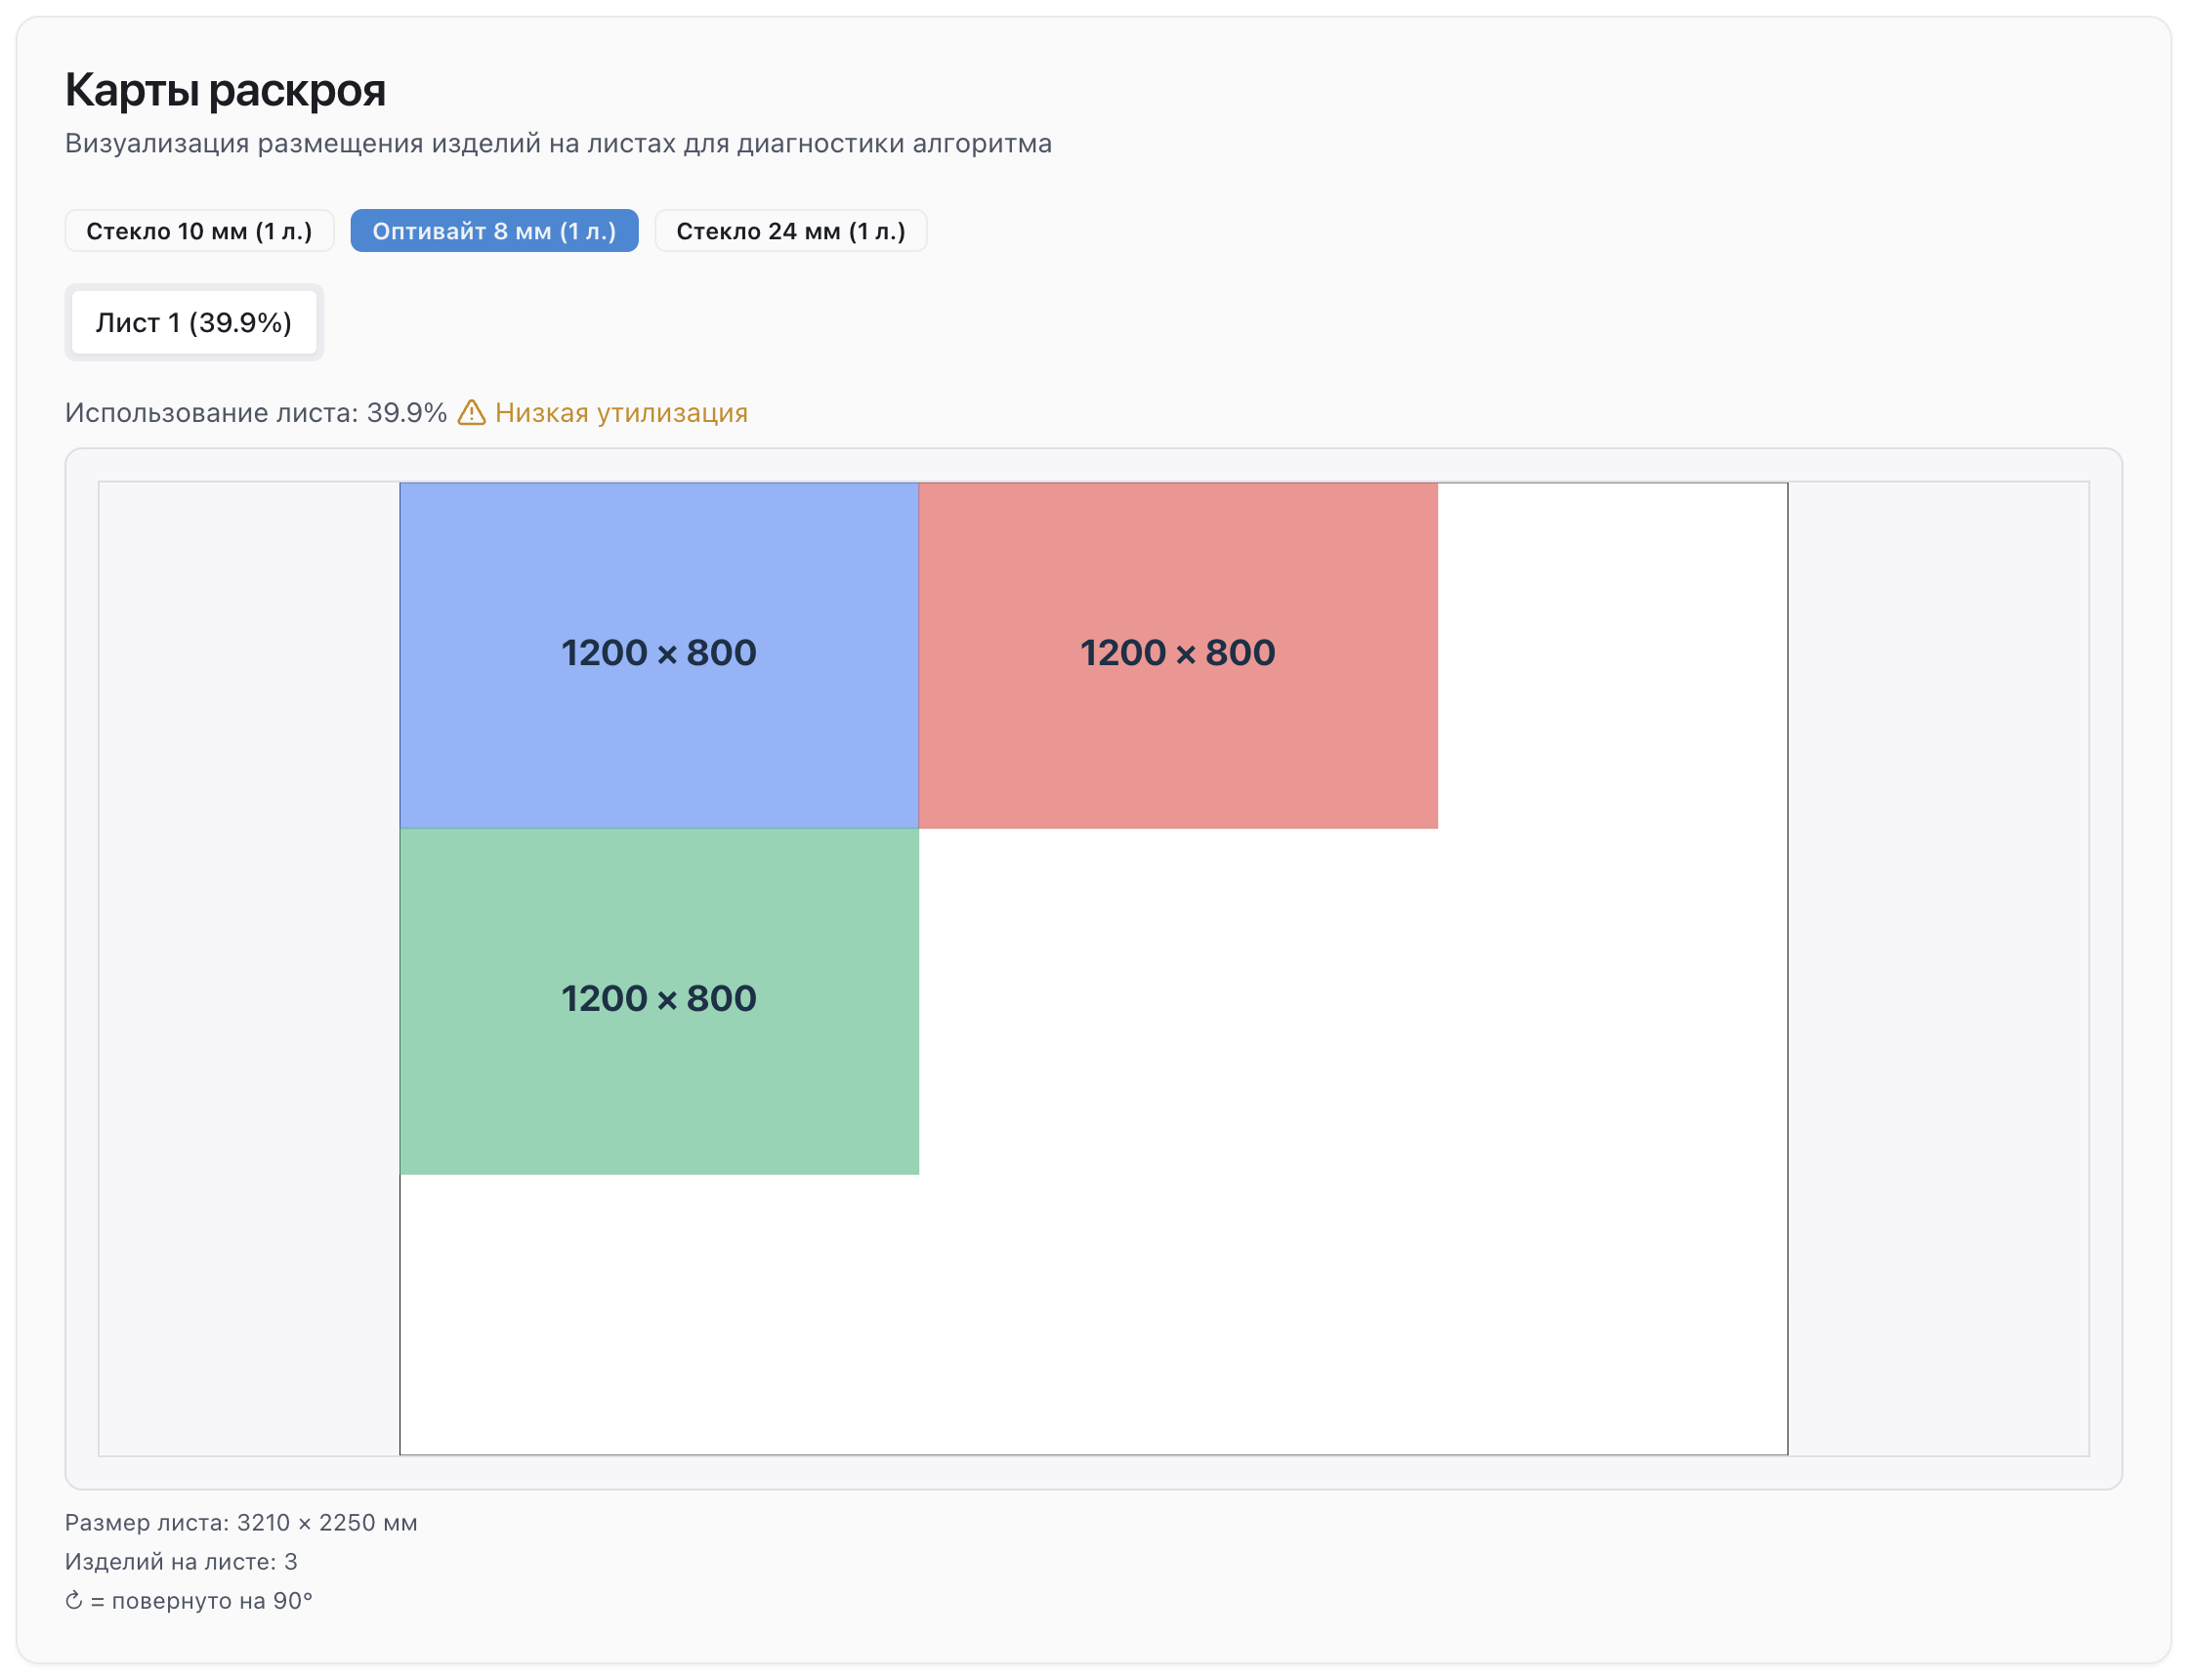This screenshot has height=1680, width=2188.
Task: Click the rotation legend icon
Action: click(74, 1601)
